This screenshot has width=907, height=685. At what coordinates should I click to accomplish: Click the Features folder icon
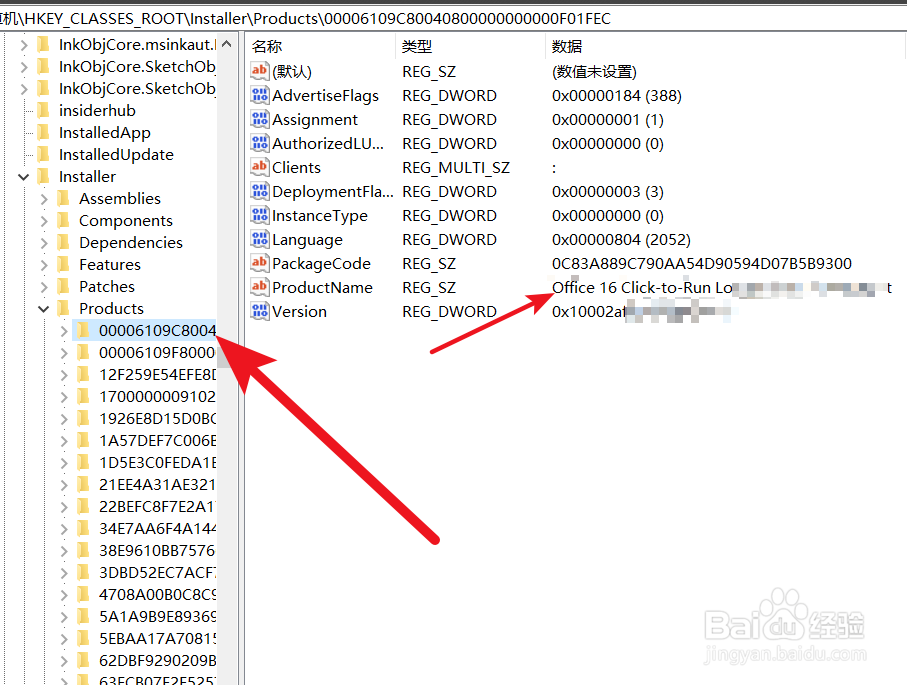click(x=64, y=264)
